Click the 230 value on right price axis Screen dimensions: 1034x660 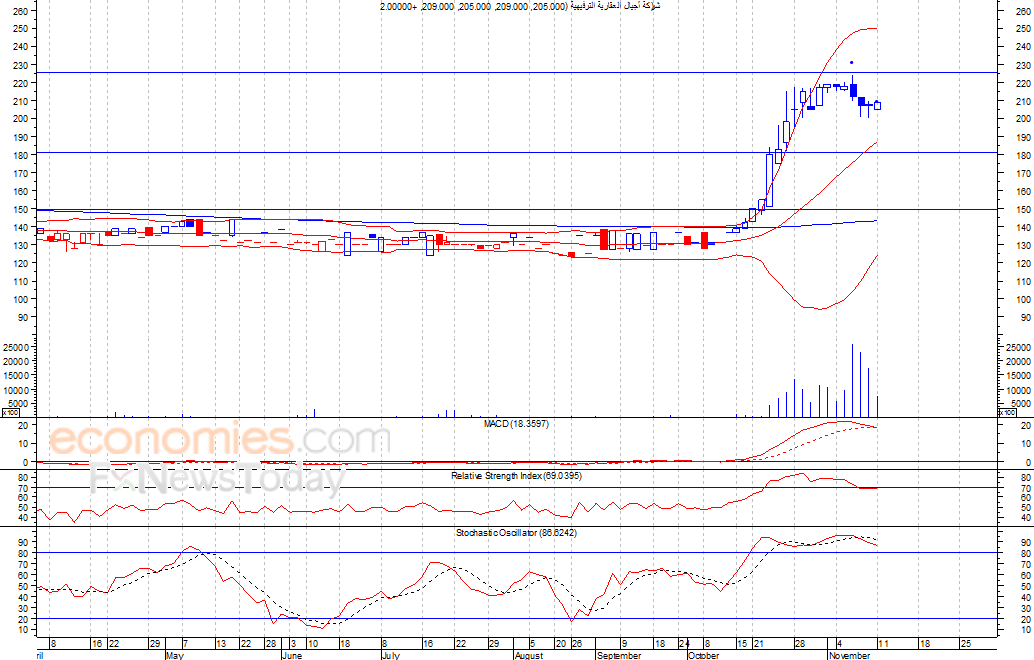point(1023,65)
